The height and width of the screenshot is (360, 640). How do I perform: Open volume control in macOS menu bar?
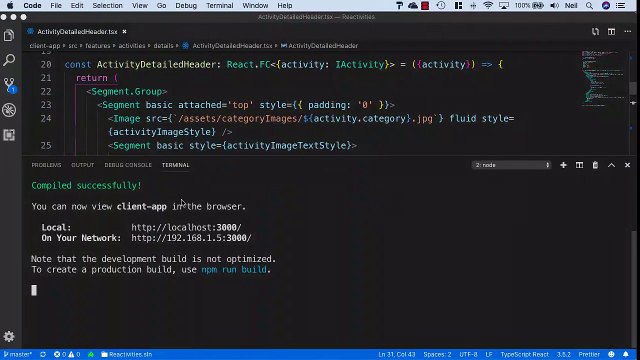[554, 6]
